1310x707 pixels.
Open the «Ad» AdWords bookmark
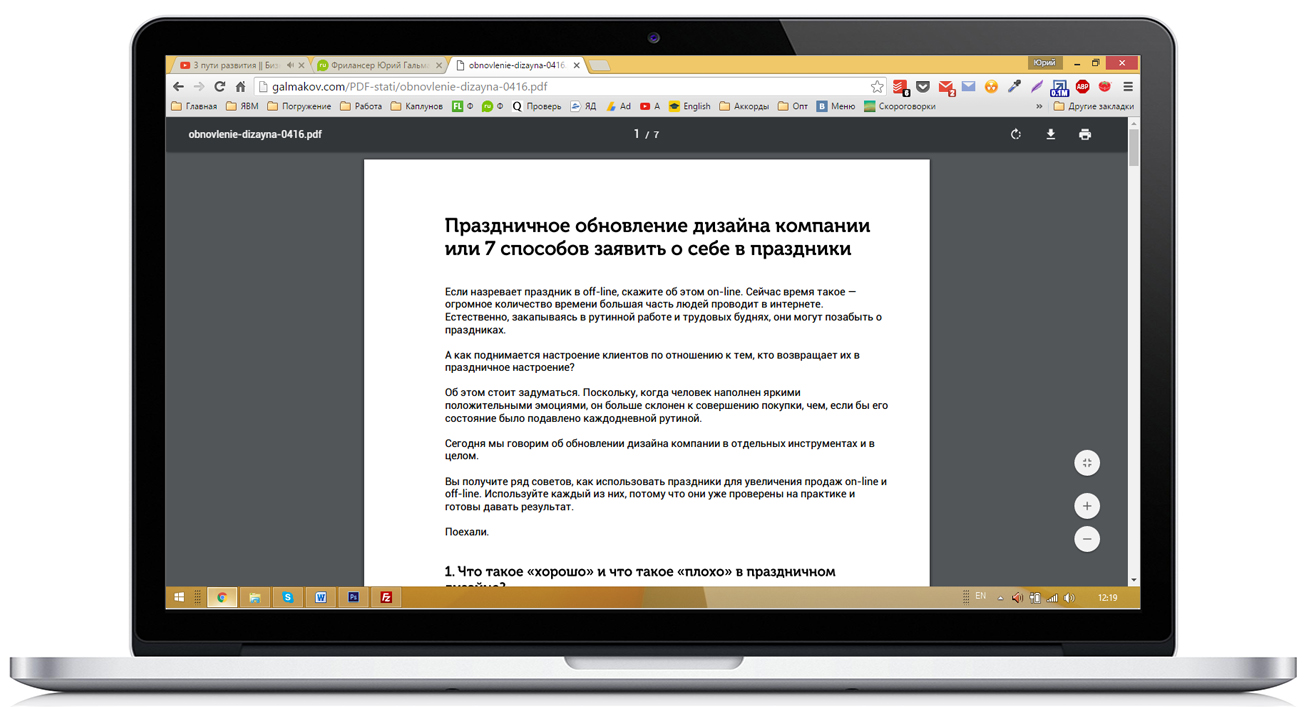[618, 106]
